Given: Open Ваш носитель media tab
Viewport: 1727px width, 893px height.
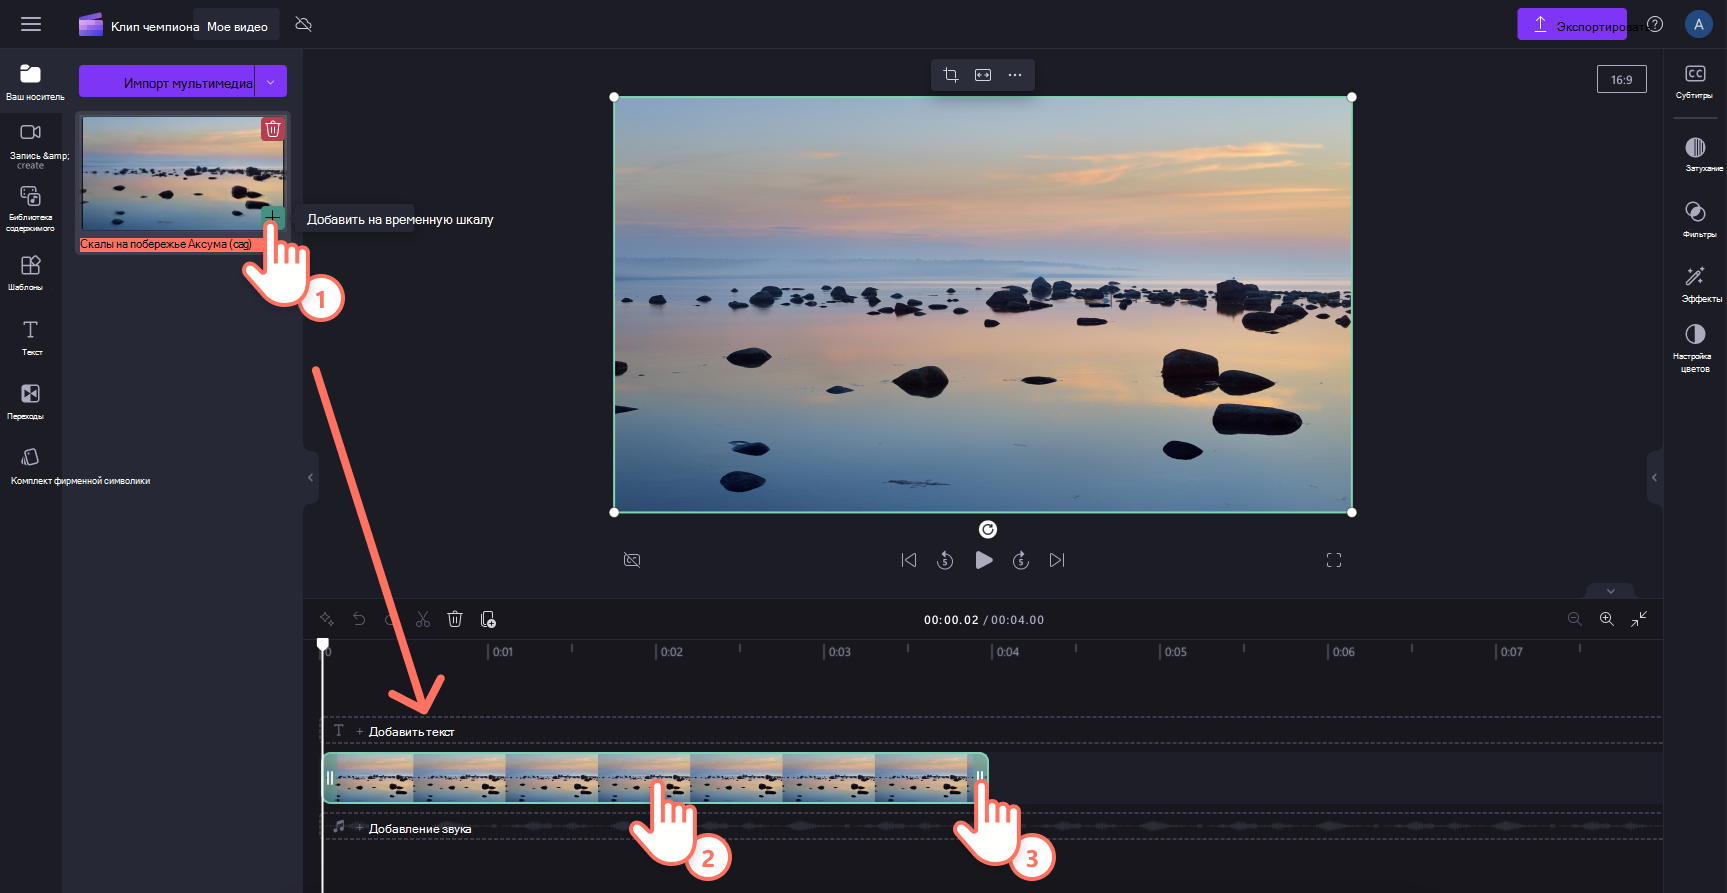Looking at the screenshot, I should [x=31, y=82].
